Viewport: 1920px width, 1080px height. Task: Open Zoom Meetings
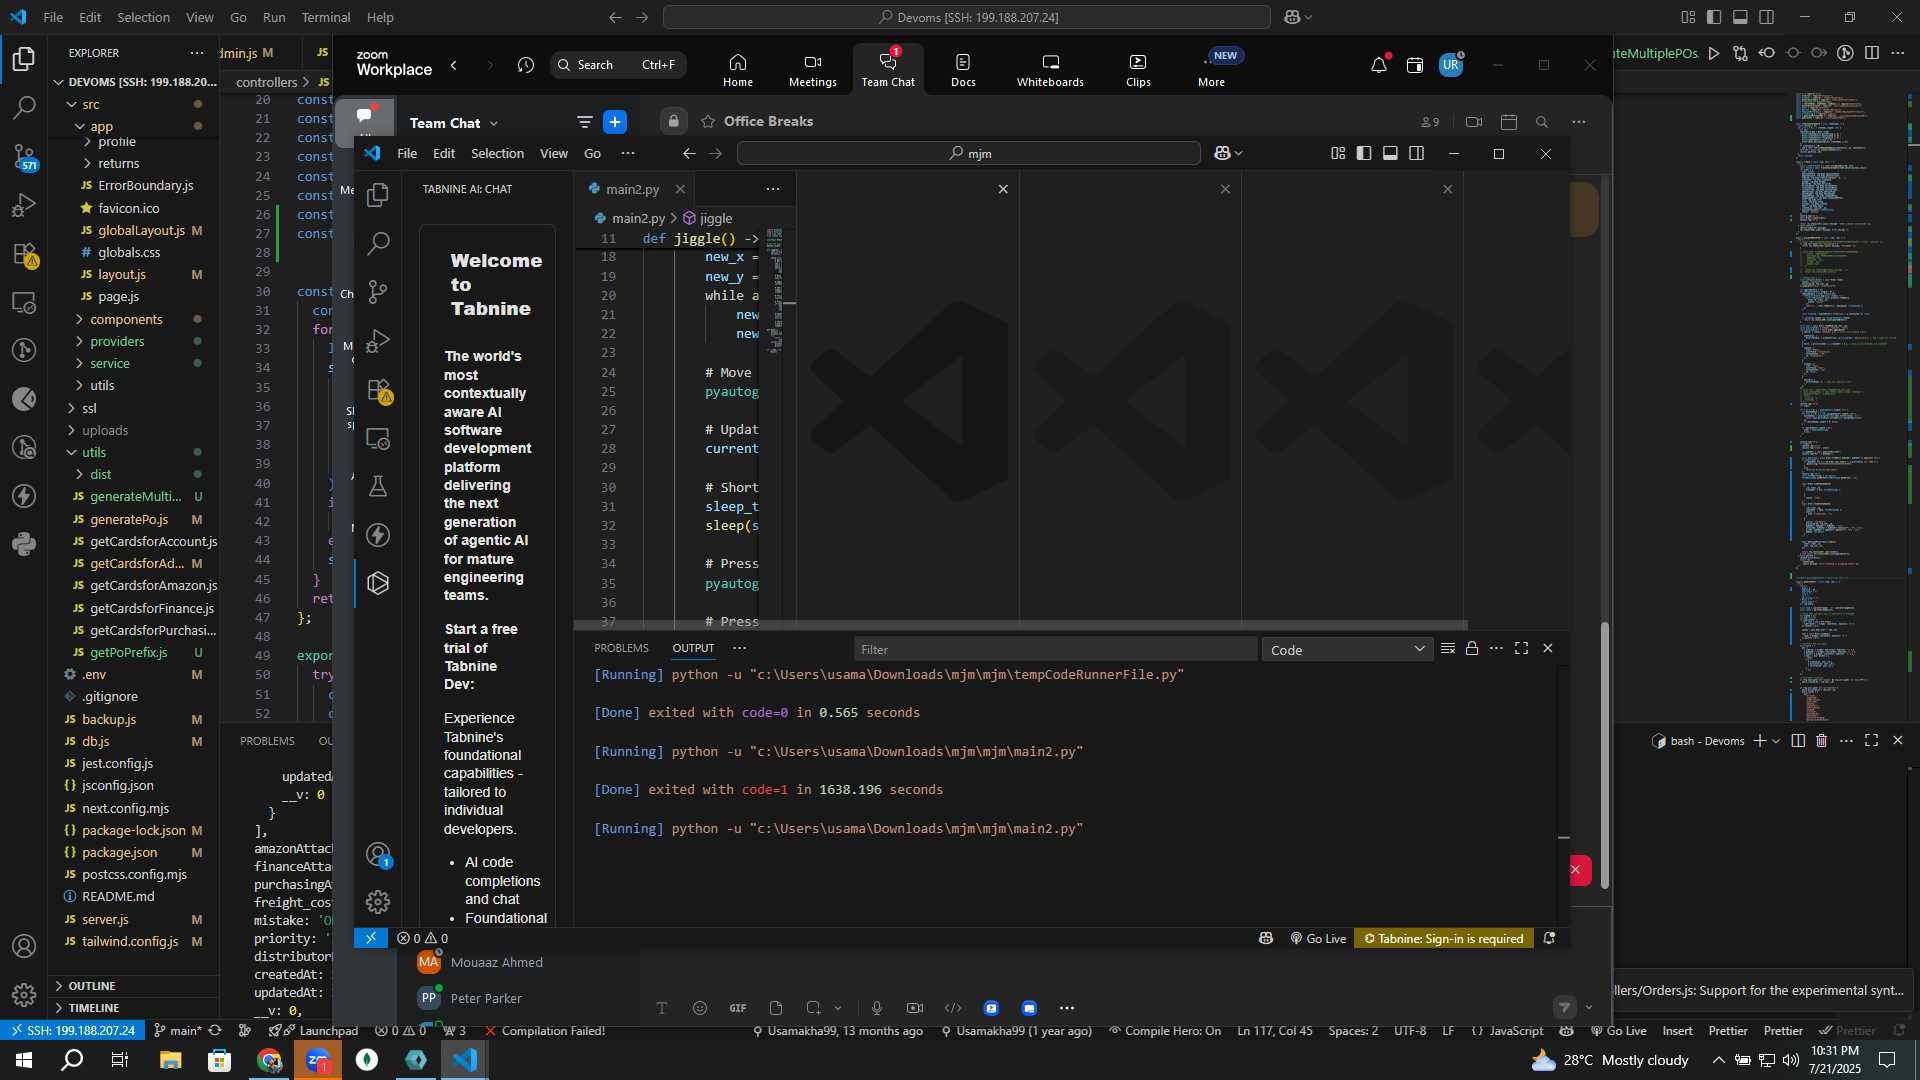pos(813,69)
